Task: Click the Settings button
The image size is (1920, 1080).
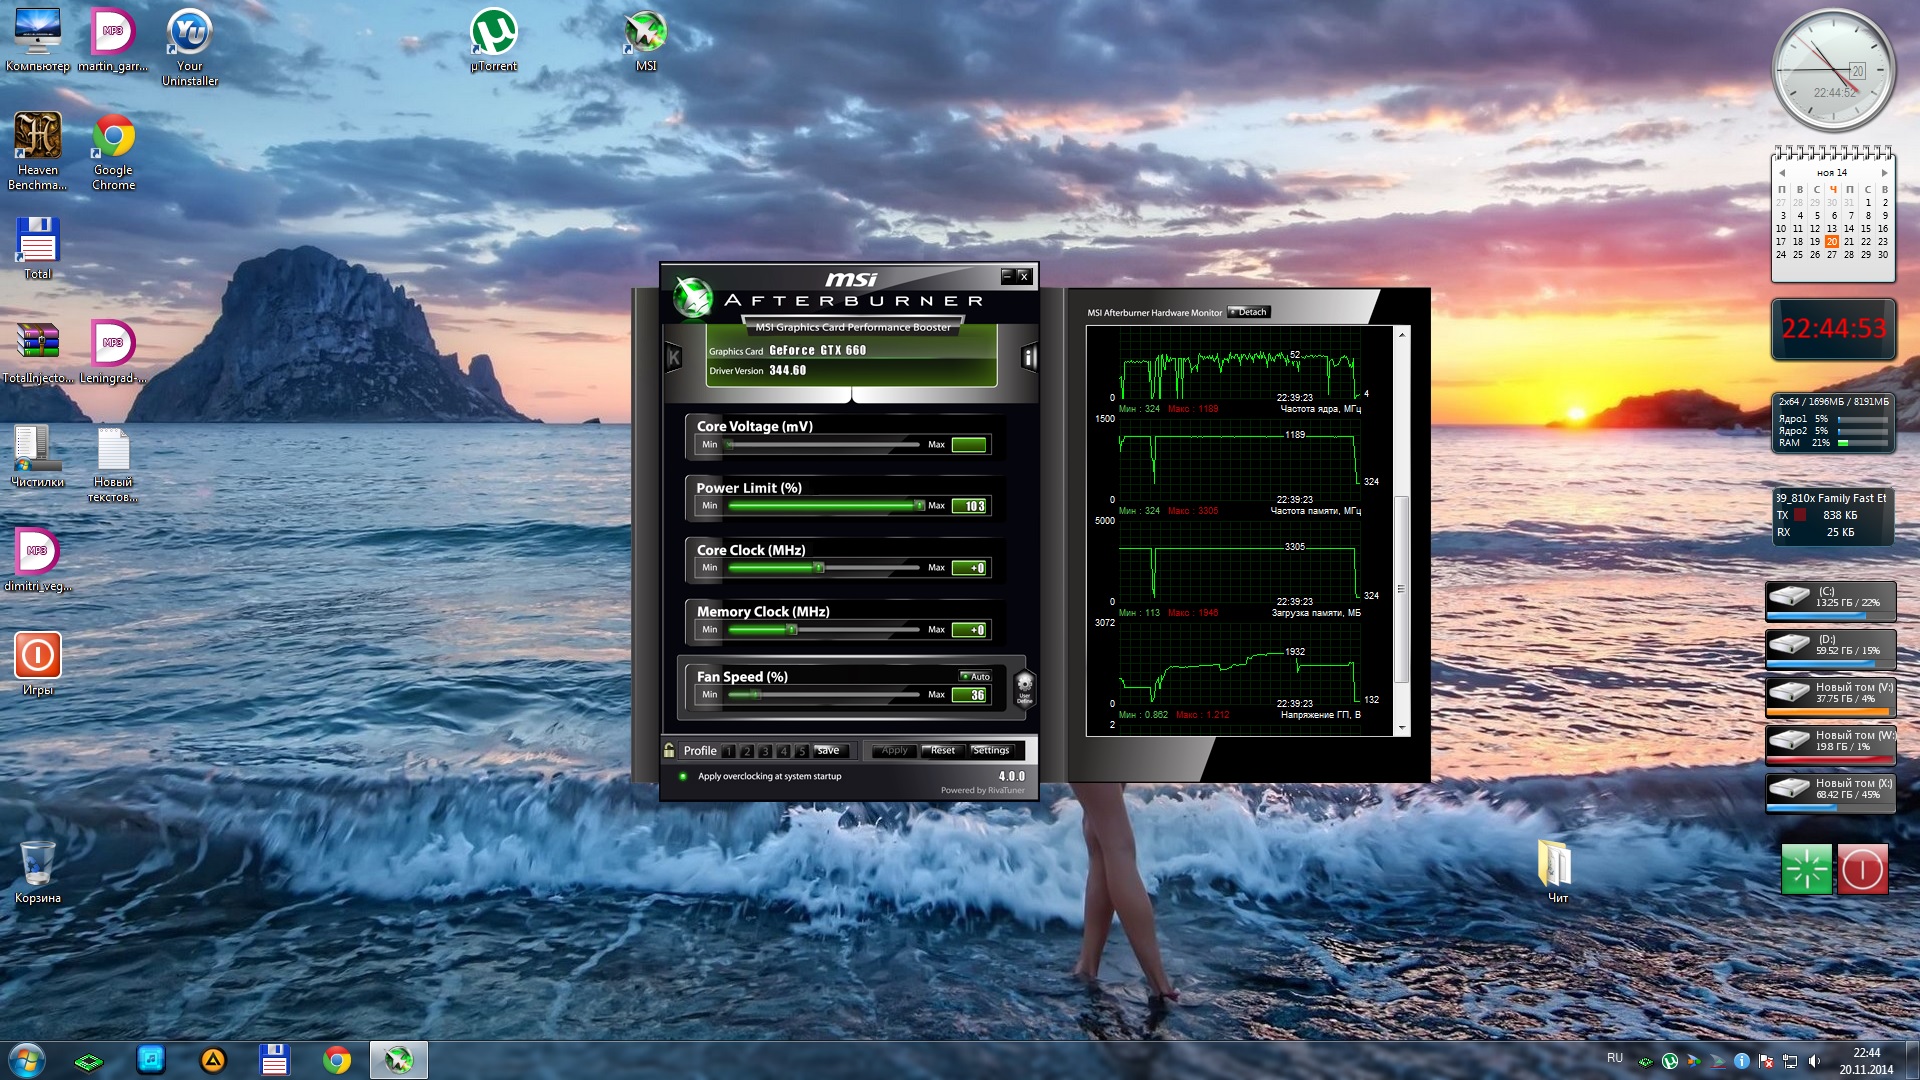Action: click(x=990, y=750)
